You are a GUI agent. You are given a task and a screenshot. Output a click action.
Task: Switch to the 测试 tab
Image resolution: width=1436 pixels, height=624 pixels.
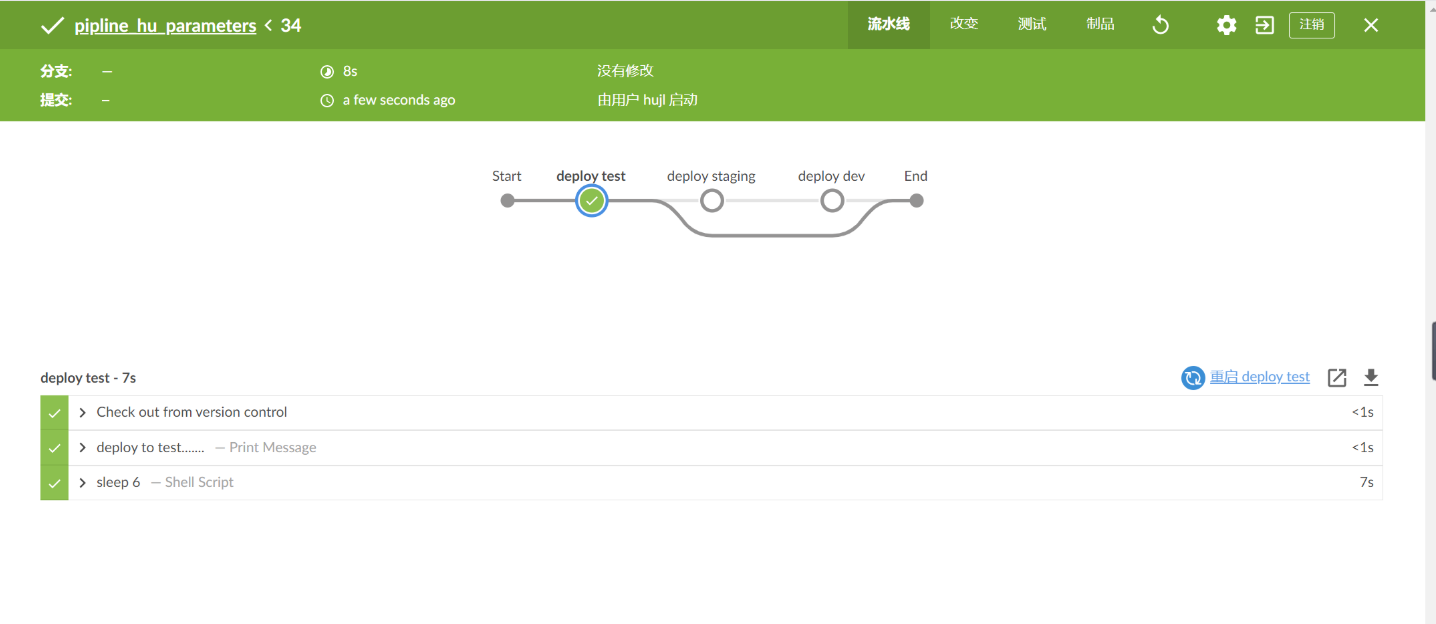pos(1032,24)
